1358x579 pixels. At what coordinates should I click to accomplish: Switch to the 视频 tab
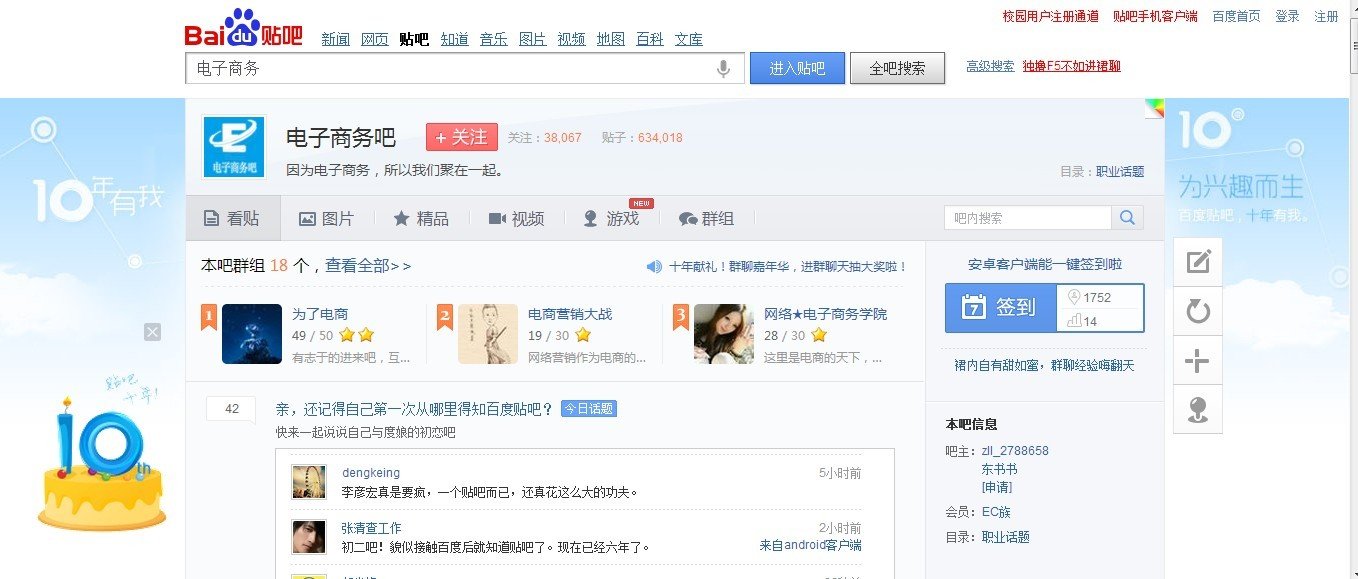click(x=517, y=218)
